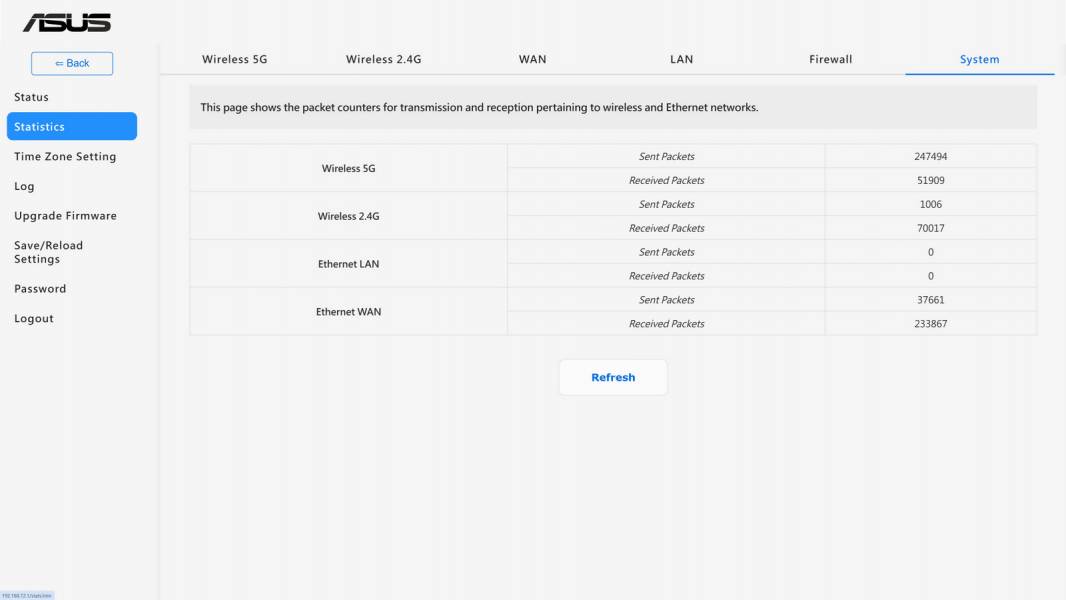This screenshot has height=600, width=1066.
Task: Click Sent Packets for Wireless 5G
Action: 666,156
